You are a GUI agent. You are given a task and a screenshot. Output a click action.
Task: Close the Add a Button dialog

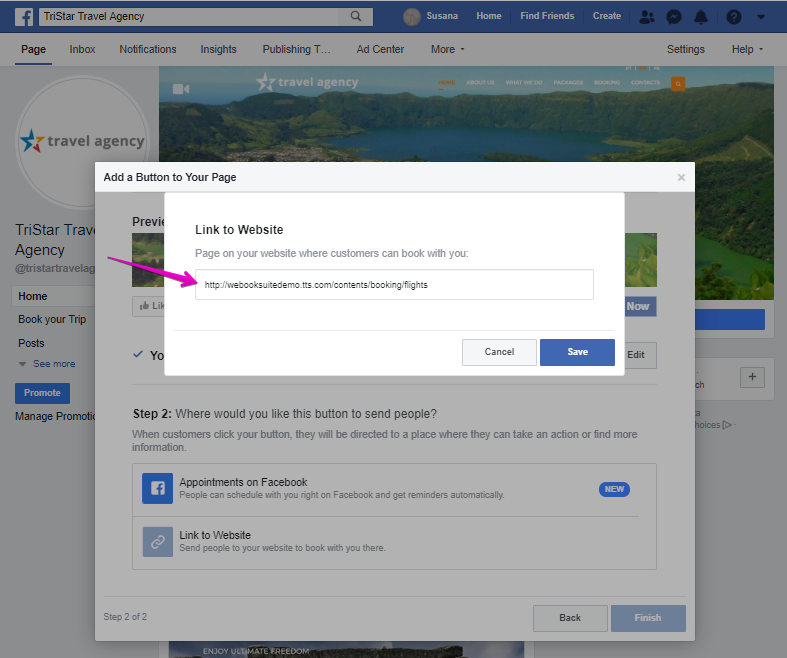[x=681, y=177]
